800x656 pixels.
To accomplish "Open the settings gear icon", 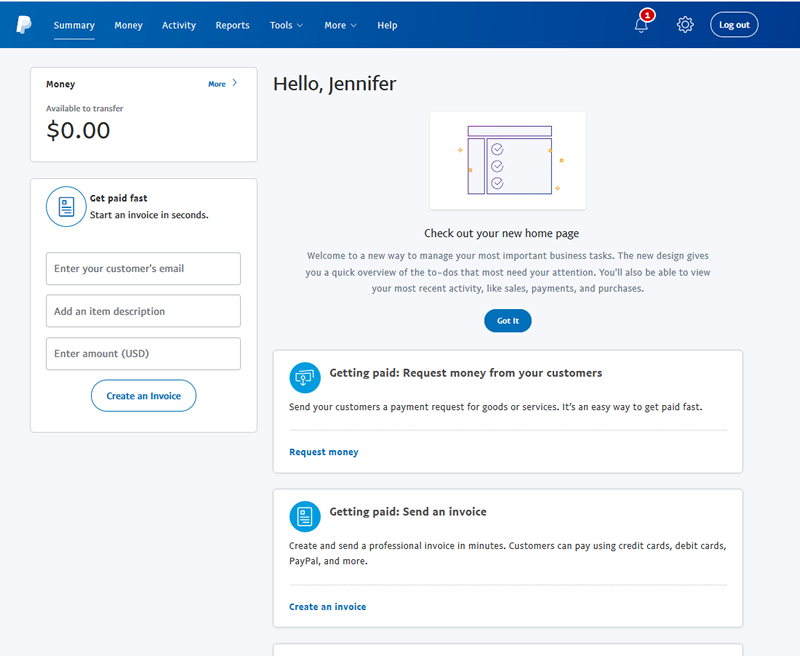I will tap(685, 24).
